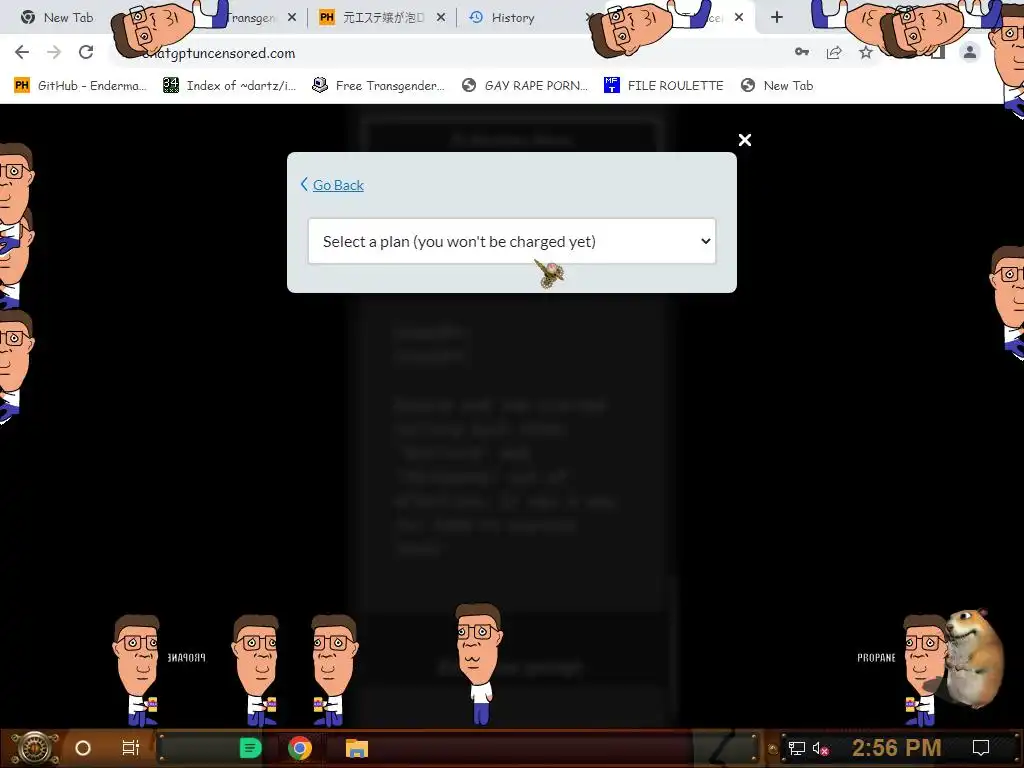This screenshot has height=768, width=1024.
Task: Open the notification center icon
Action: 981,748
